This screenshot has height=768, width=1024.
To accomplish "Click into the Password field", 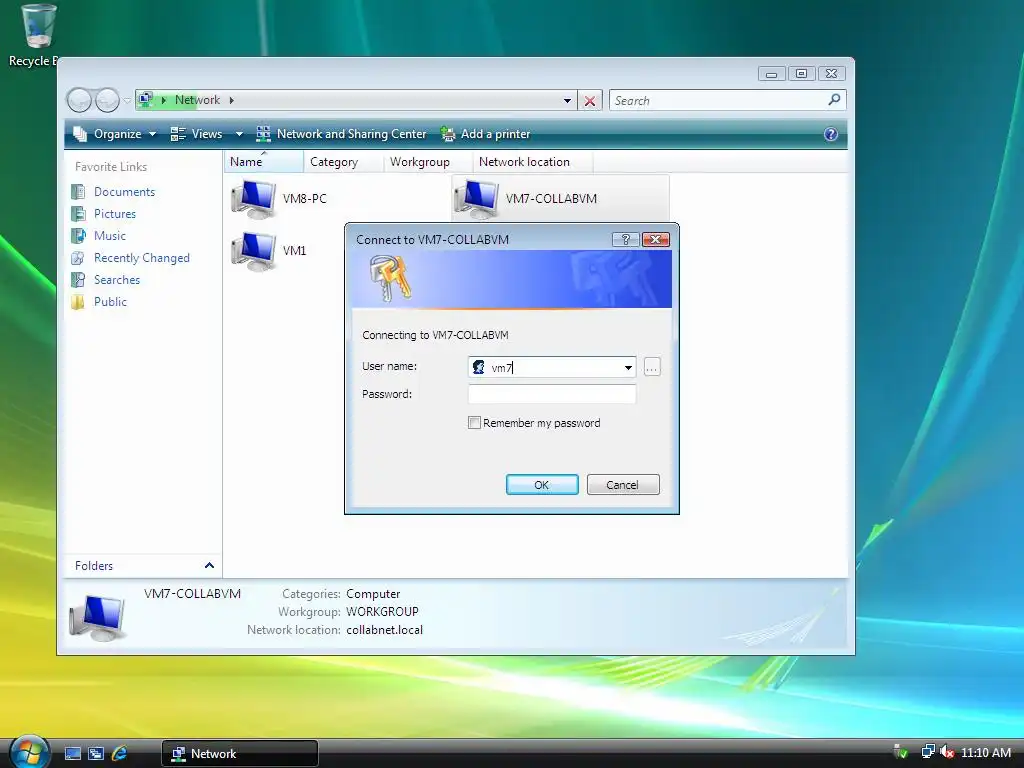I will 552,394.
